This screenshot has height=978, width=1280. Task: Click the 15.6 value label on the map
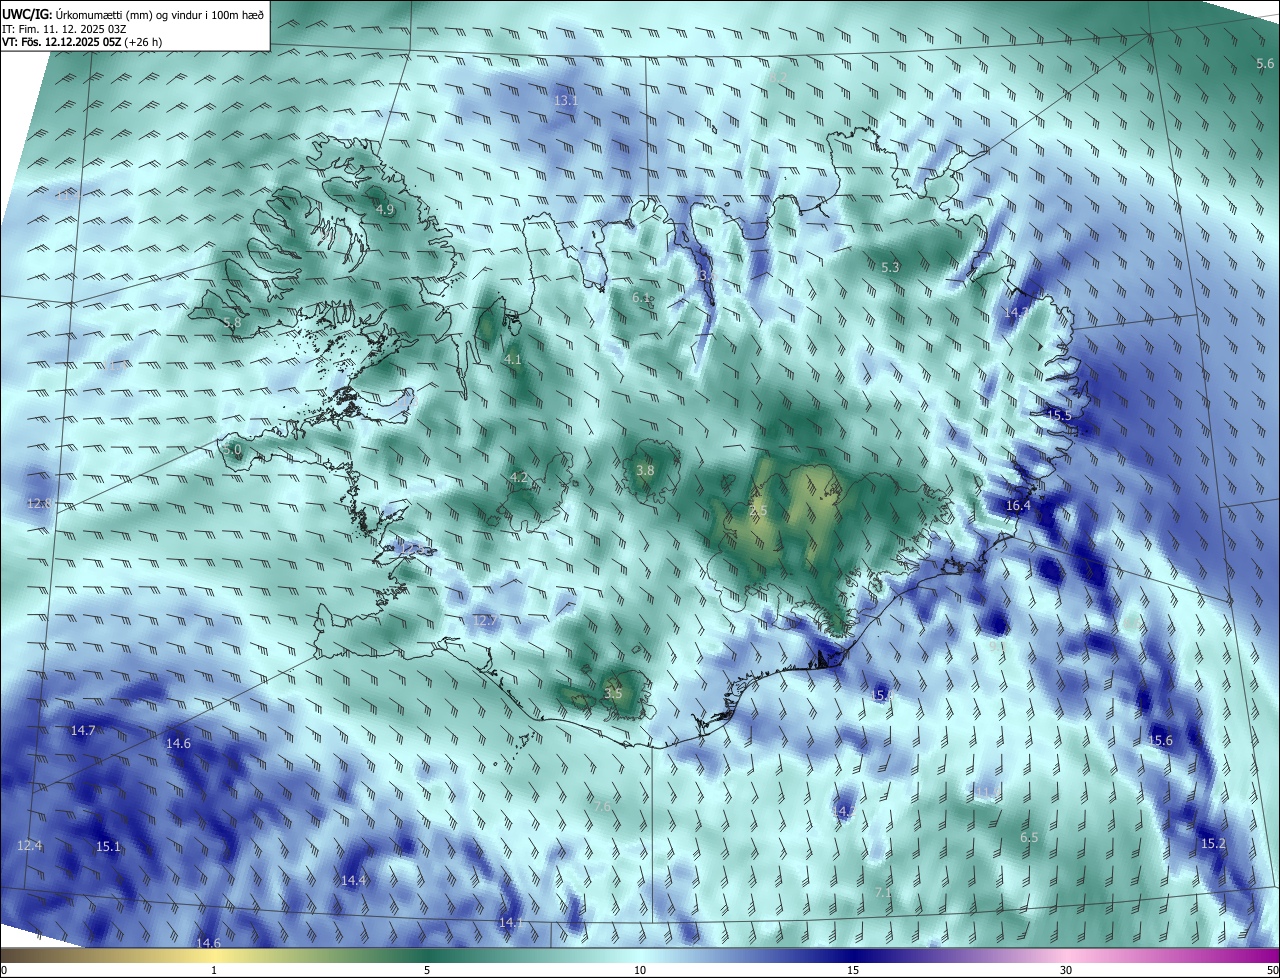(x=1160, y=740)
